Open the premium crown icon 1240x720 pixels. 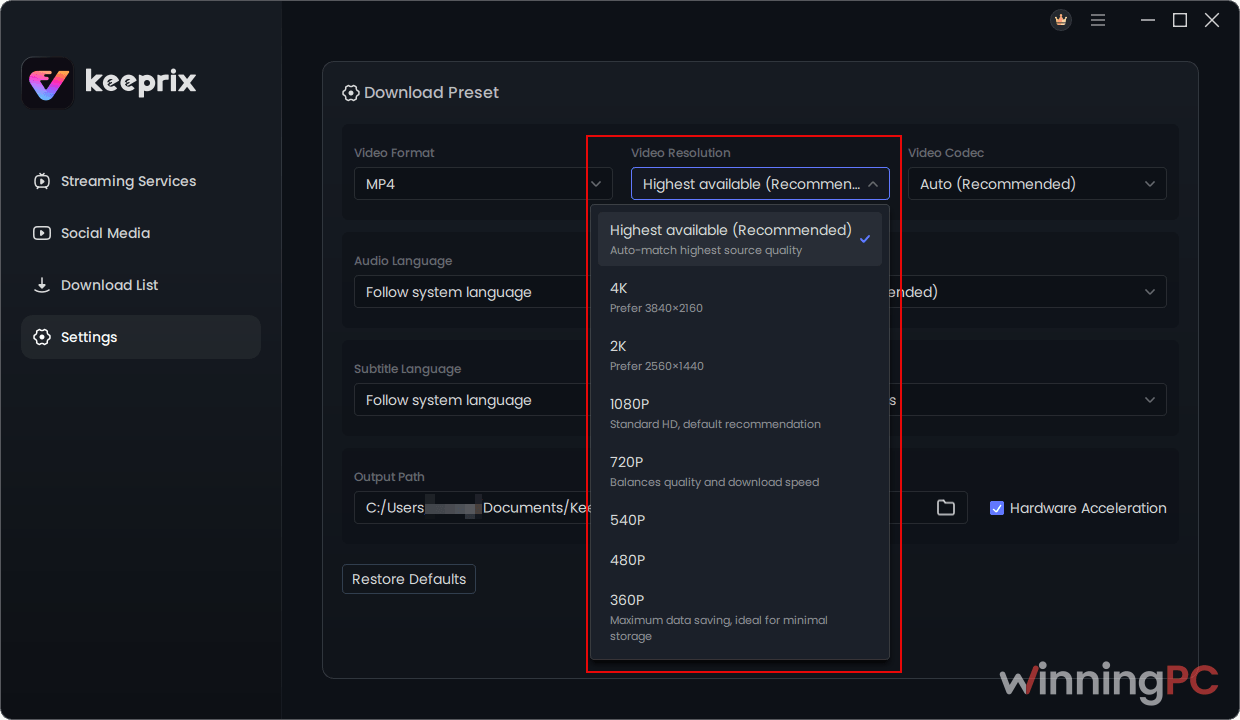coord(1061,20)
